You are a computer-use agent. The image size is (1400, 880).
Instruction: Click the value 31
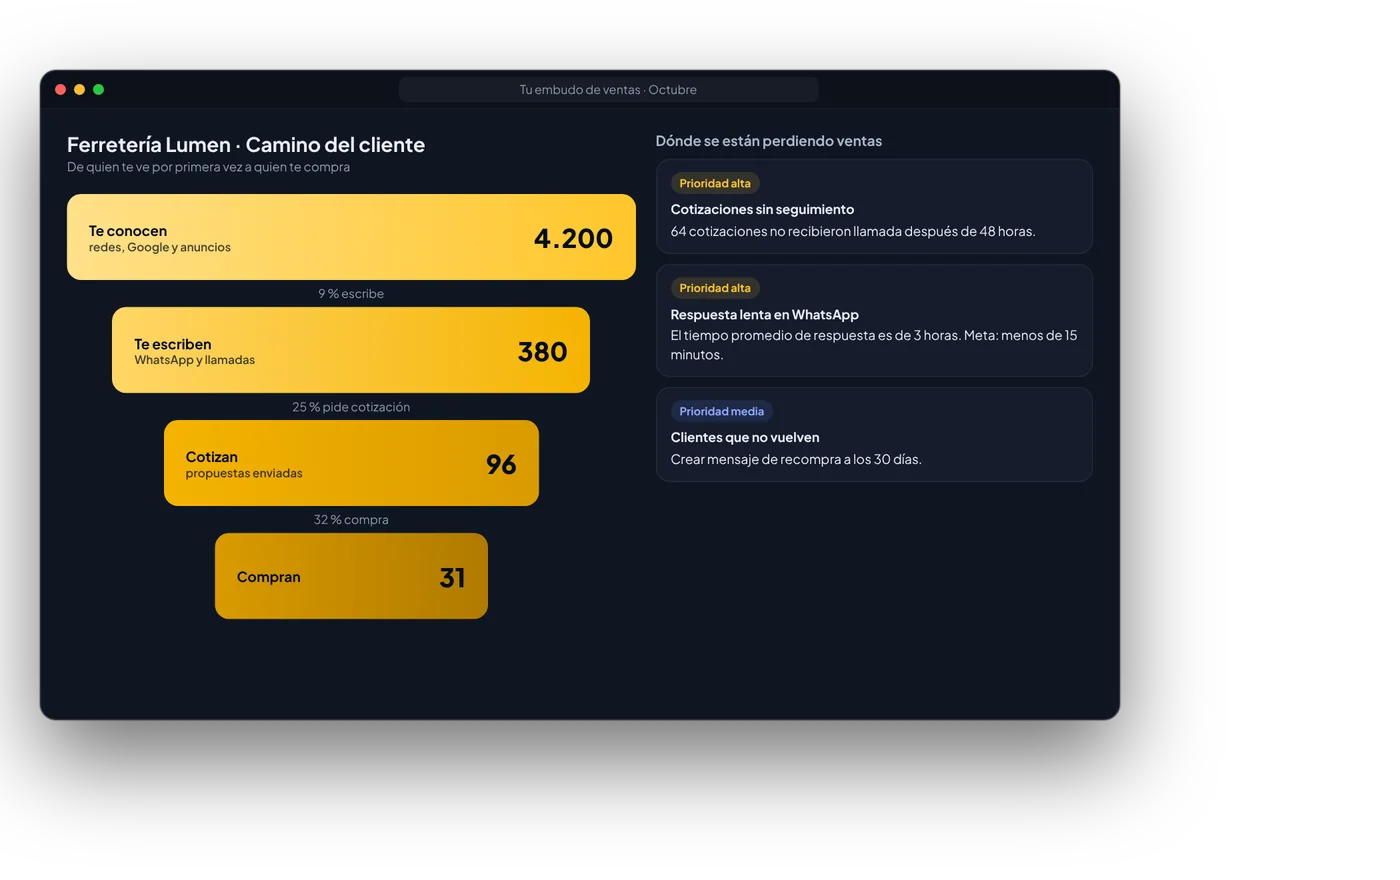[453, 578]
